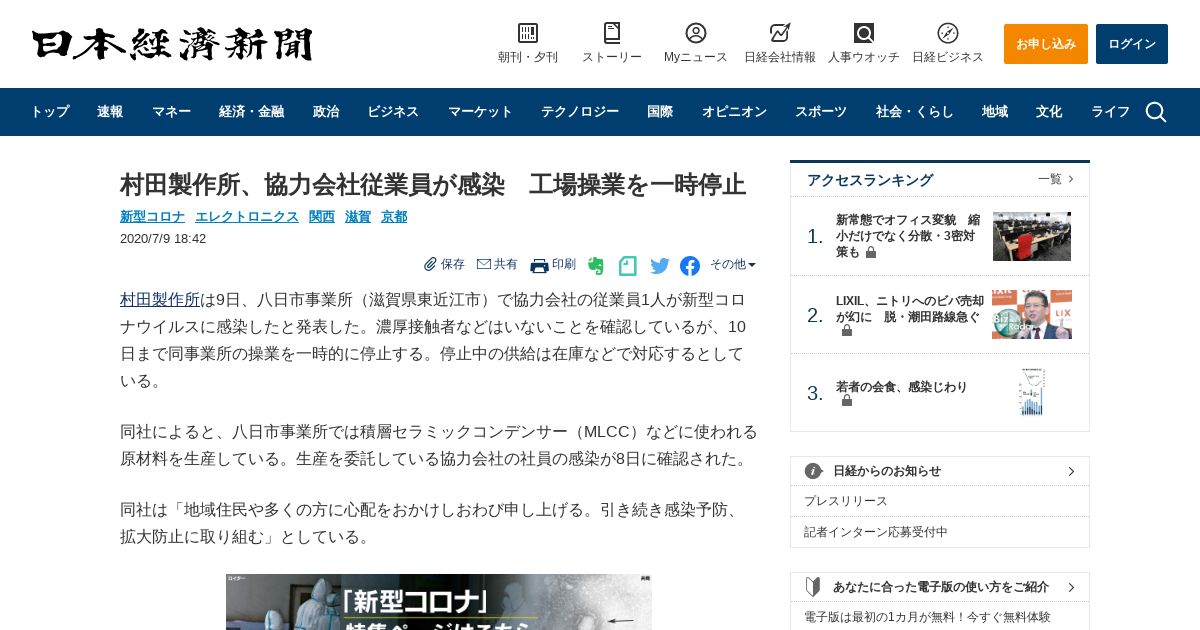Open the 人事ウオッチ search icon
This screenshot has height=630, width=1200.
pos(864,33)
